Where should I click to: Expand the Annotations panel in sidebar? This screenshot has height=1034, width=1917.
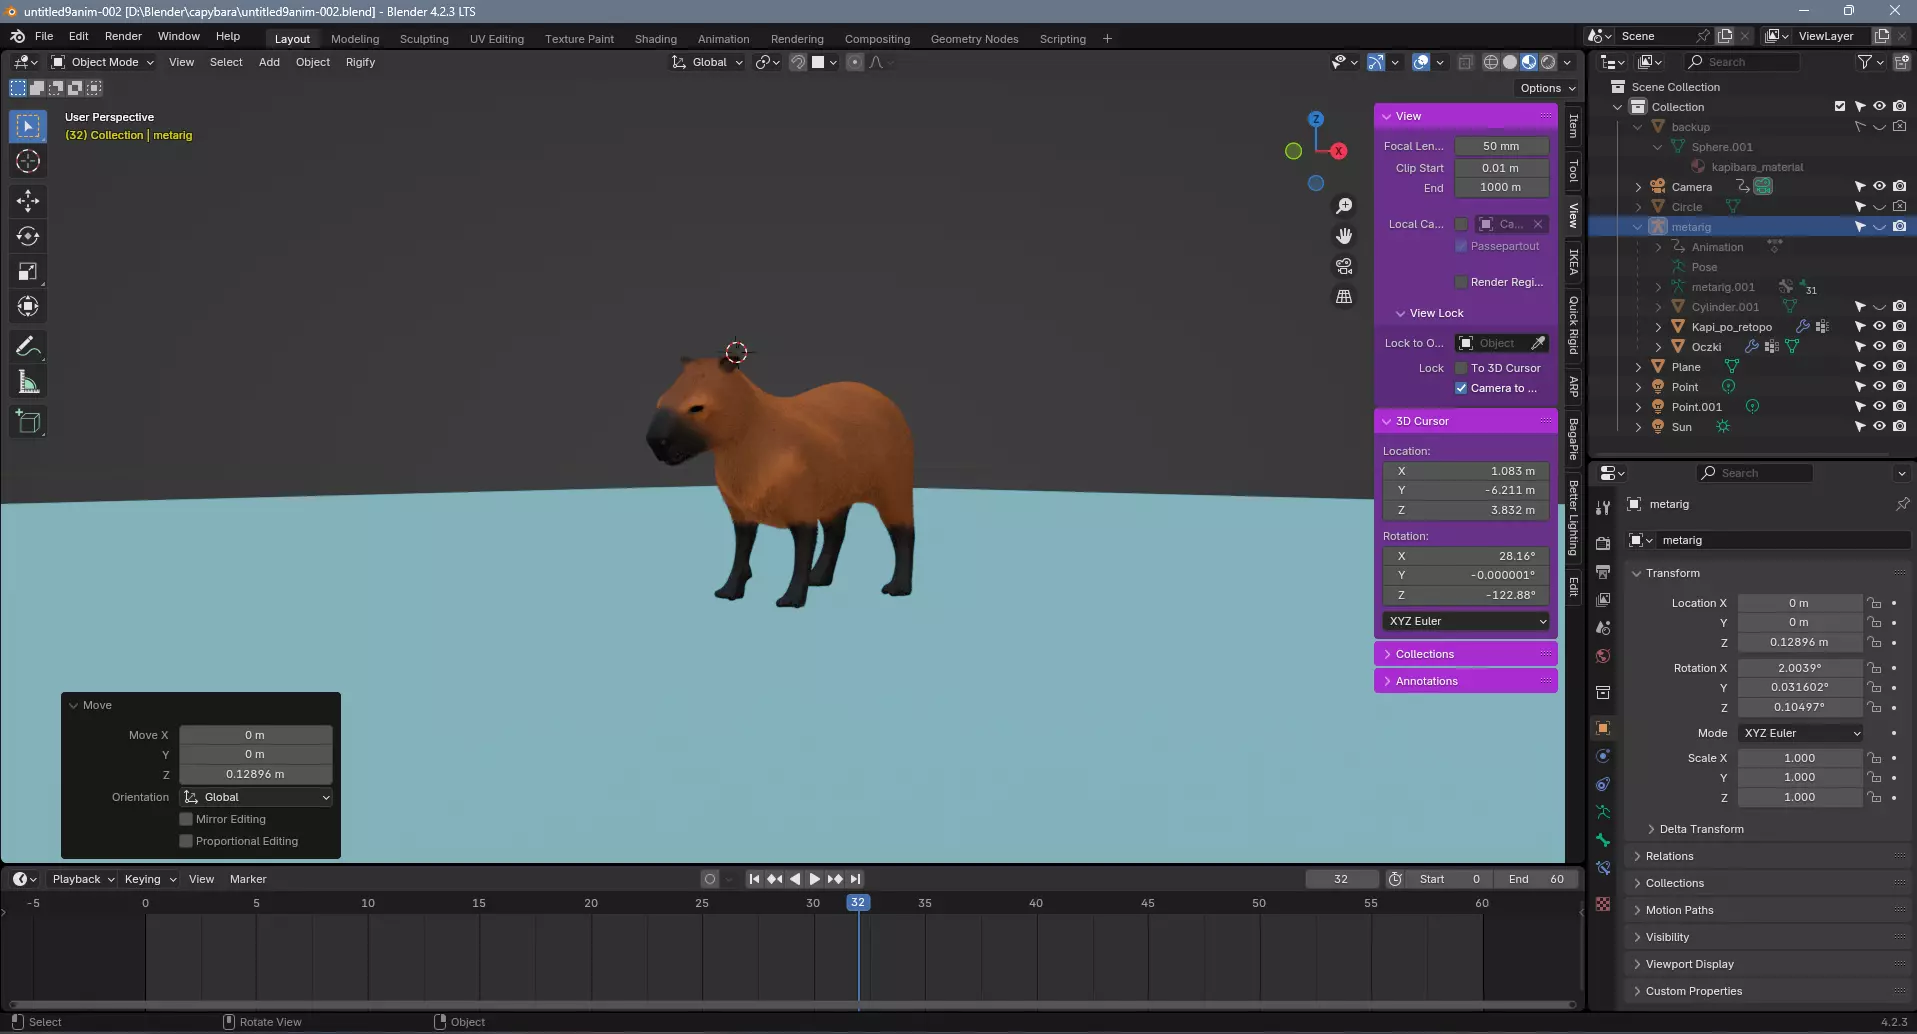point(1466,681)
